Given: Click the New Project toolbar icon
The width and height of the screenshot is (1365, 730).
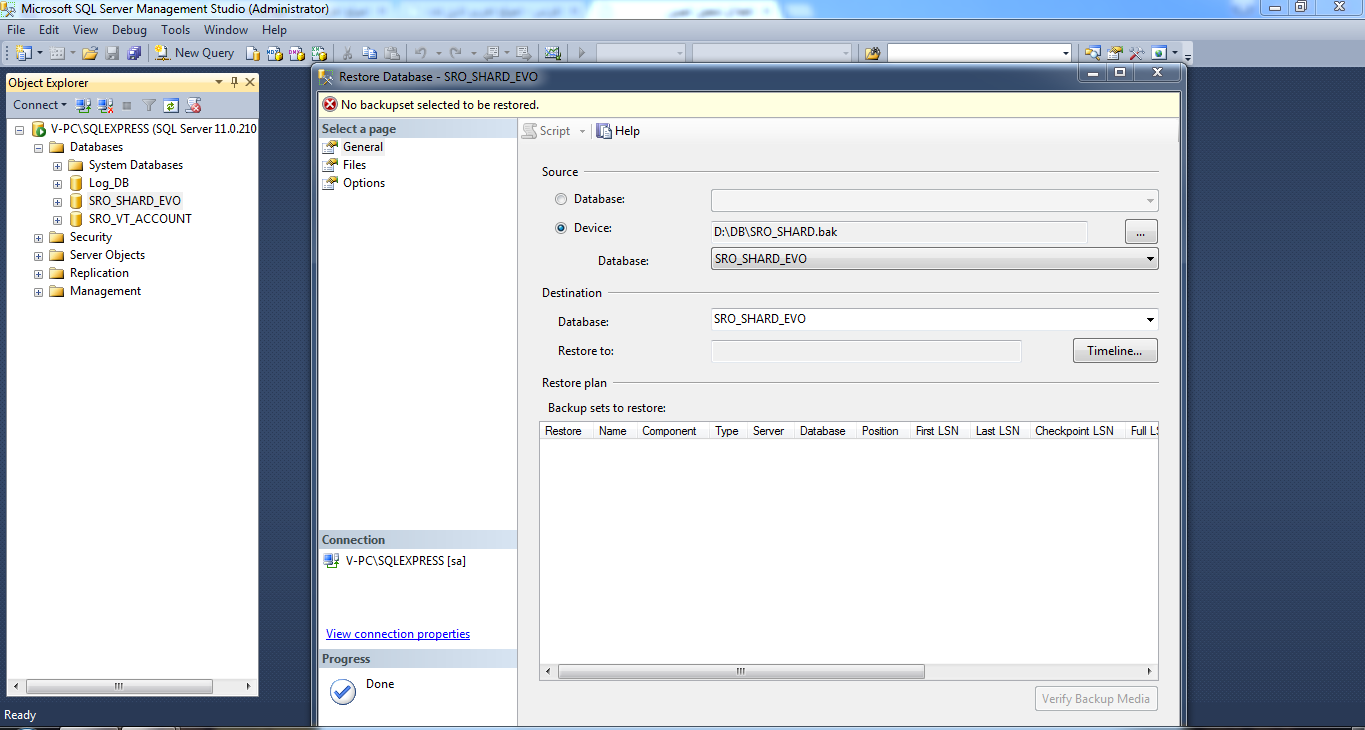Looking at the screenshot, I should tap(24, 53).
